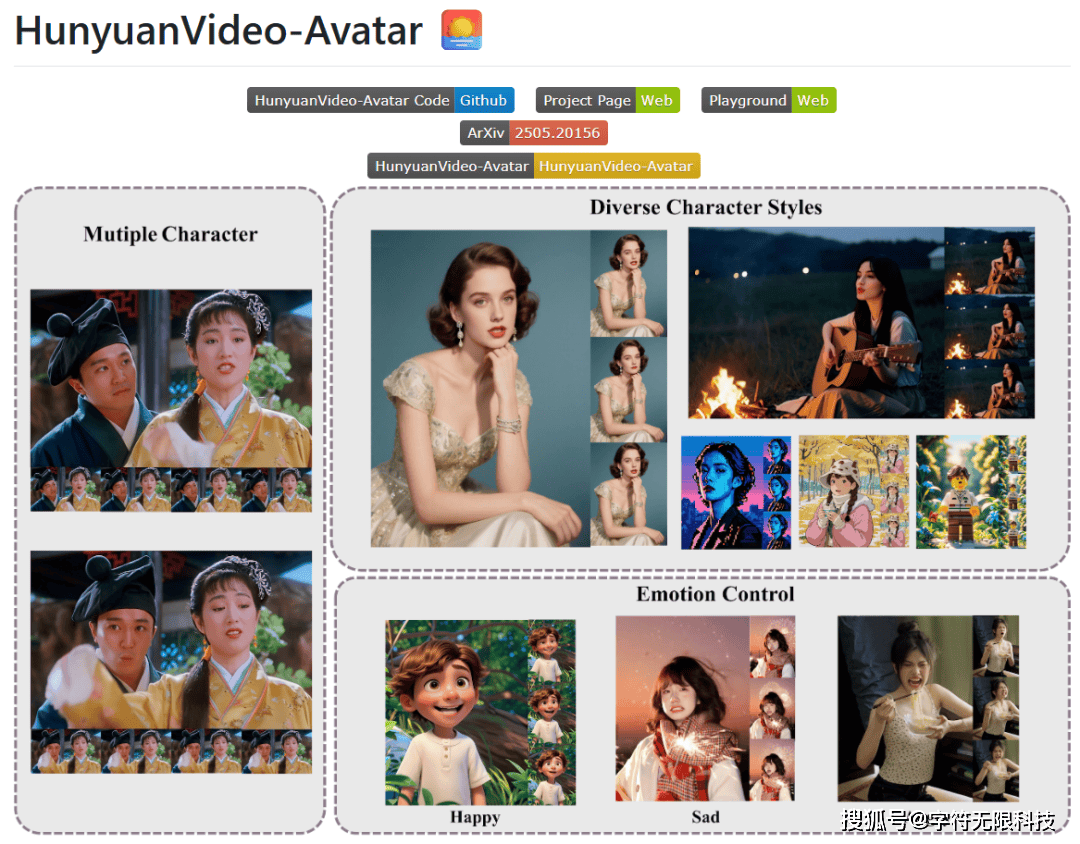Select the cartoon boy Happy image
This screenshot has width=1080, height=844.
480,712
